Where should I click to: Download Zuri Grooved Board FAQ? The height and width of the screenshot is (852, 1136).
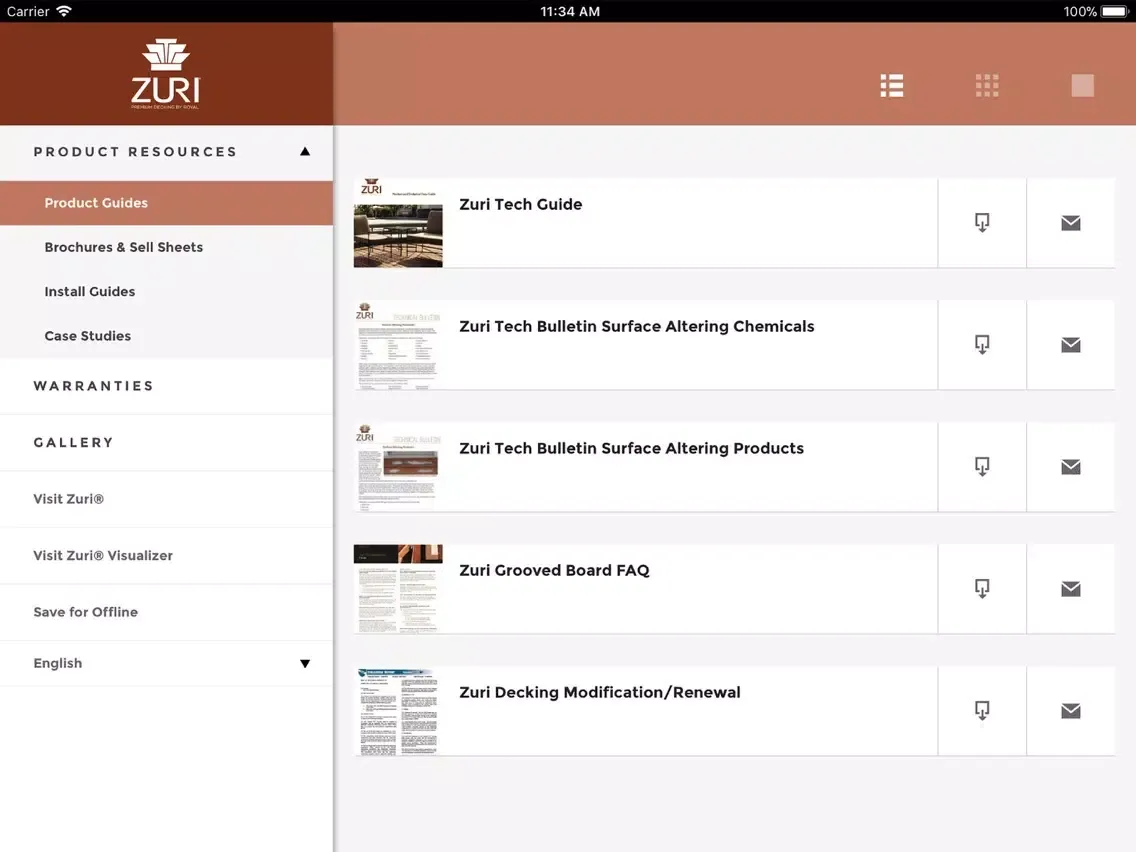982,588
